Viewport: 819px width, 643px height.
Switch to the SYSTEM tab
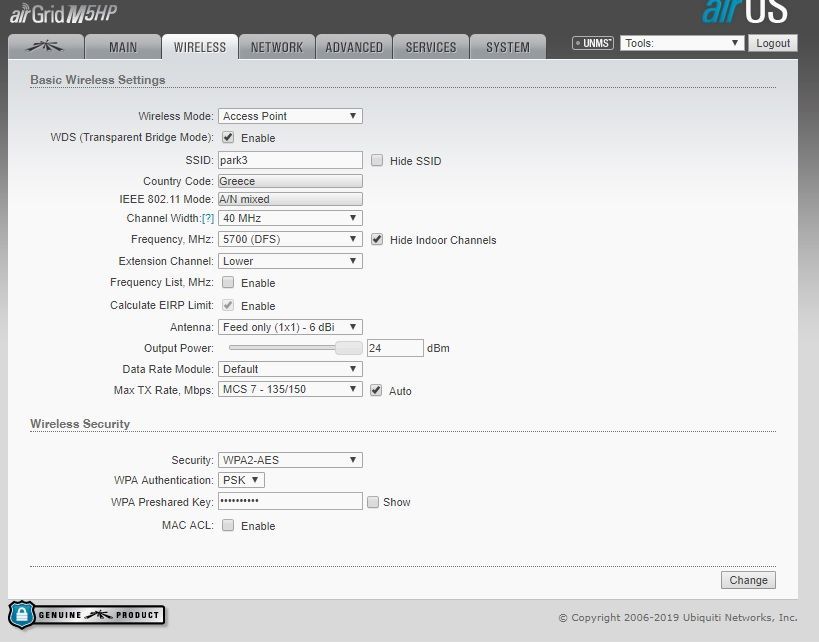click(508, 45)
